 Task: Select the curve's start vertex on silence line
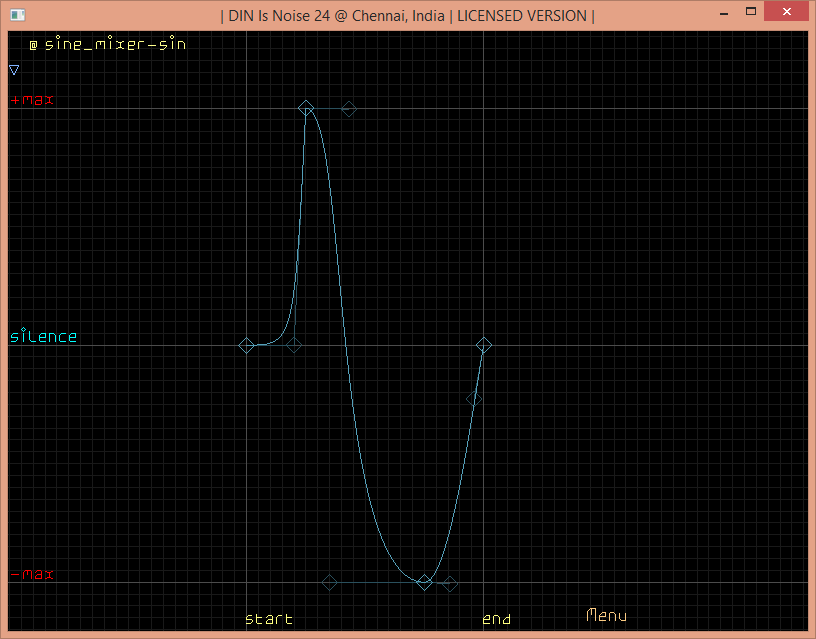click(x=247, y=345)
